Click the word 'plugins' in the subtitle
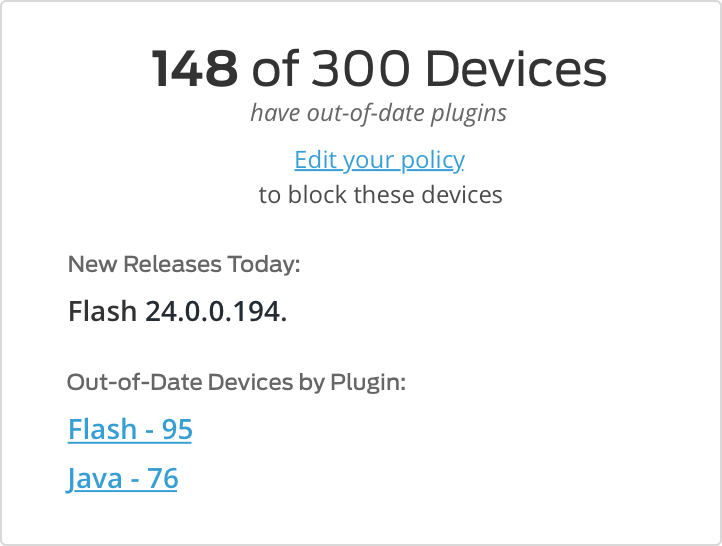The image size is (722, 546). point(470,113)
